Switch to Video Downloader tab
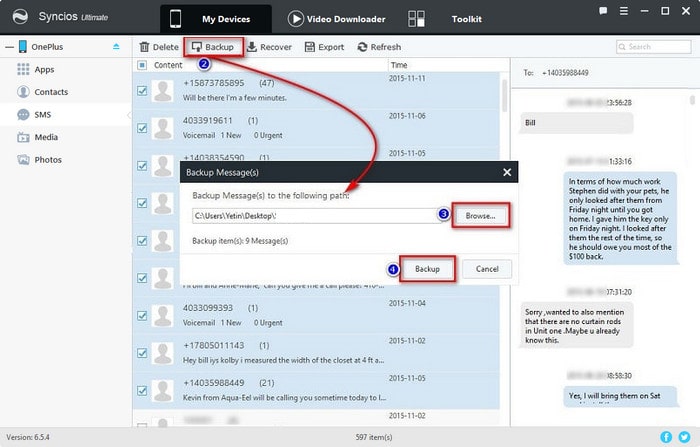The height and width of the screenshot is (447, 700). click(x=337, y=19)
